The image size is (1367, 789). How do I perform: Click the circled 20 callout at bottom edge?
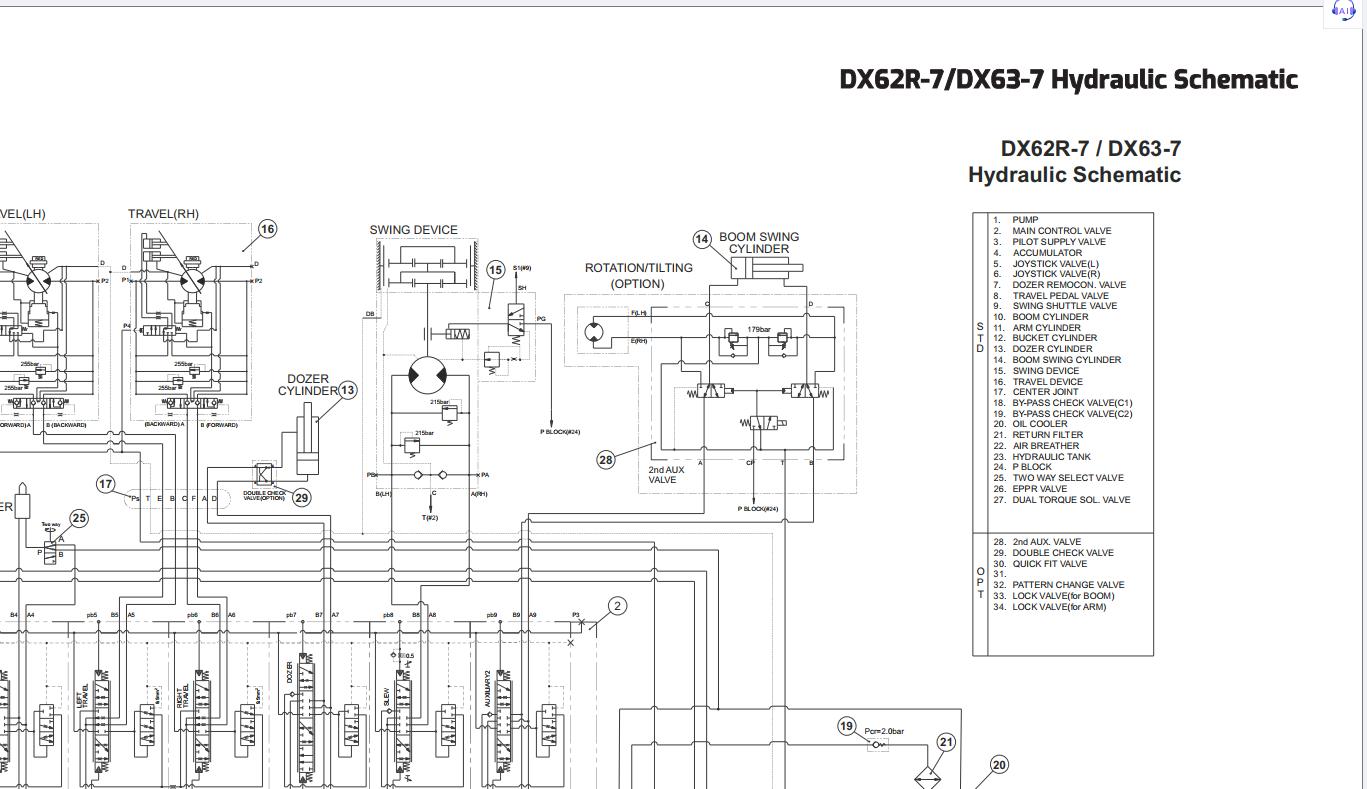click(x=999, y=765)
